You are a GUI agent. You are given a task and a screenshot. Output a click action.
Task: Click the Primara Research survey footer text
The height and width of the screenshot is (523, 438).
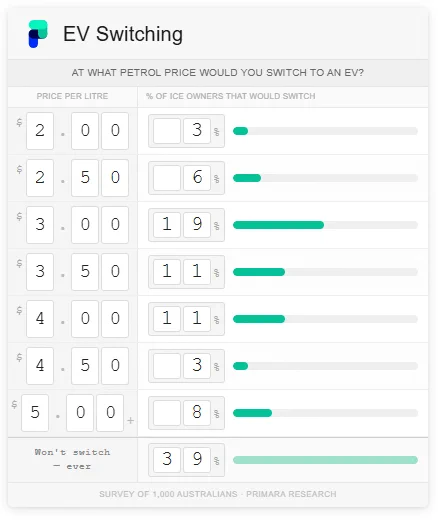pos(218,494)
